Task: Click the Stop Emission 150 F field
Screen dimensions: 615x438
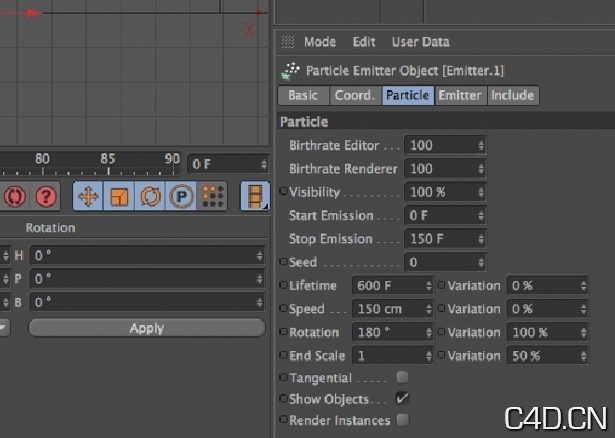Action: pyautogui.click(x=445, y=239)
